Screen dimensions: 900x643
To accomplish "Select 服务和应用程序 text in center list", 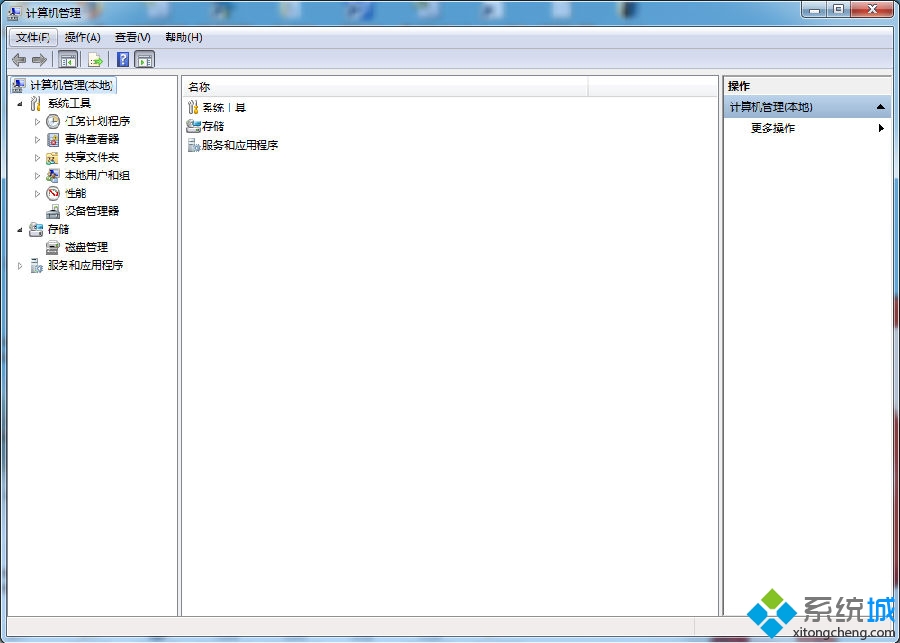I will pyautogui.click(x=240, y=145).
